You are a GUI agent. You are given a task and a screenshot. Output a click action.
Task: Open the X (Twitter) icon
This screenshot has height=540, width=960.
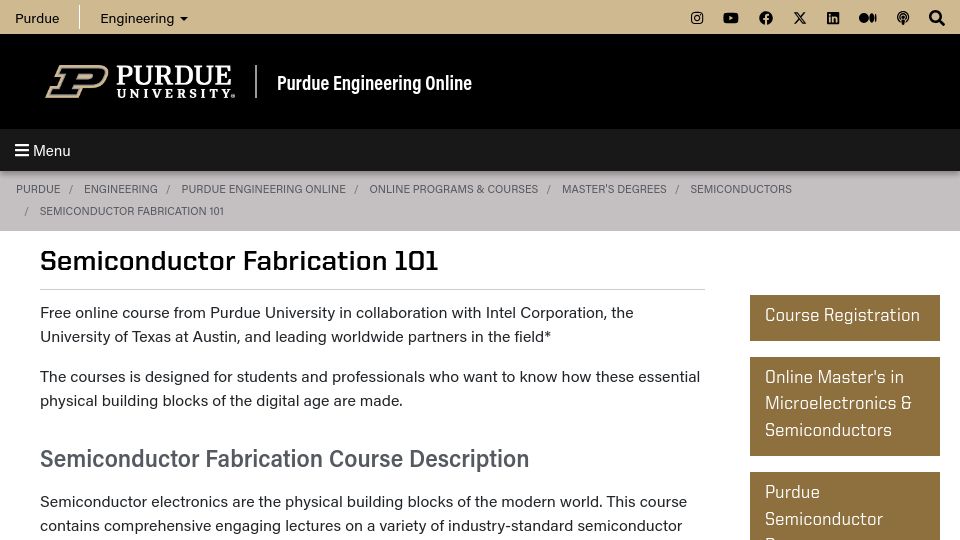click(800, 18)
